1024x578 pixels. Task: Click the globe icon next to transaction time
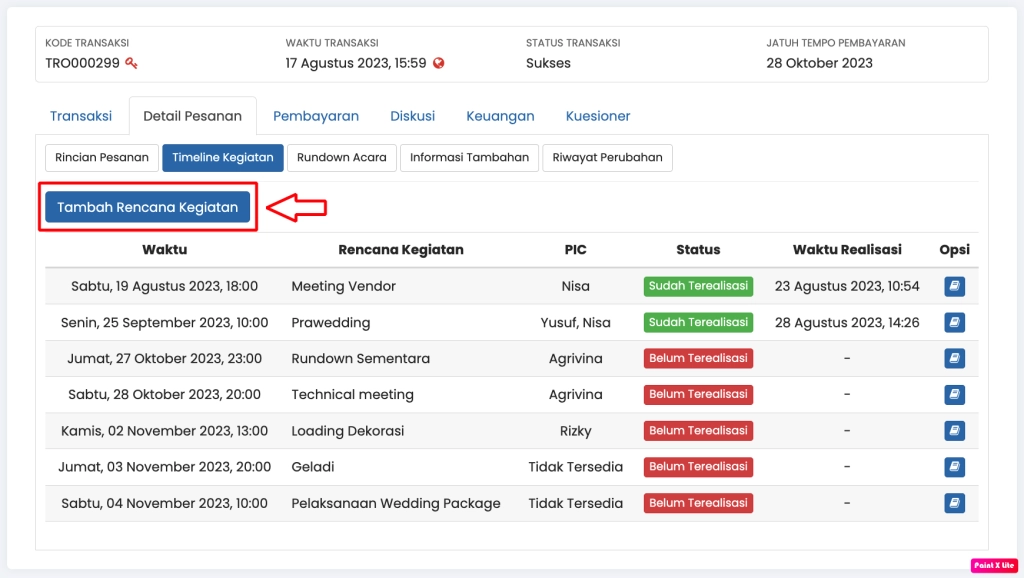[x=439, y=63]
